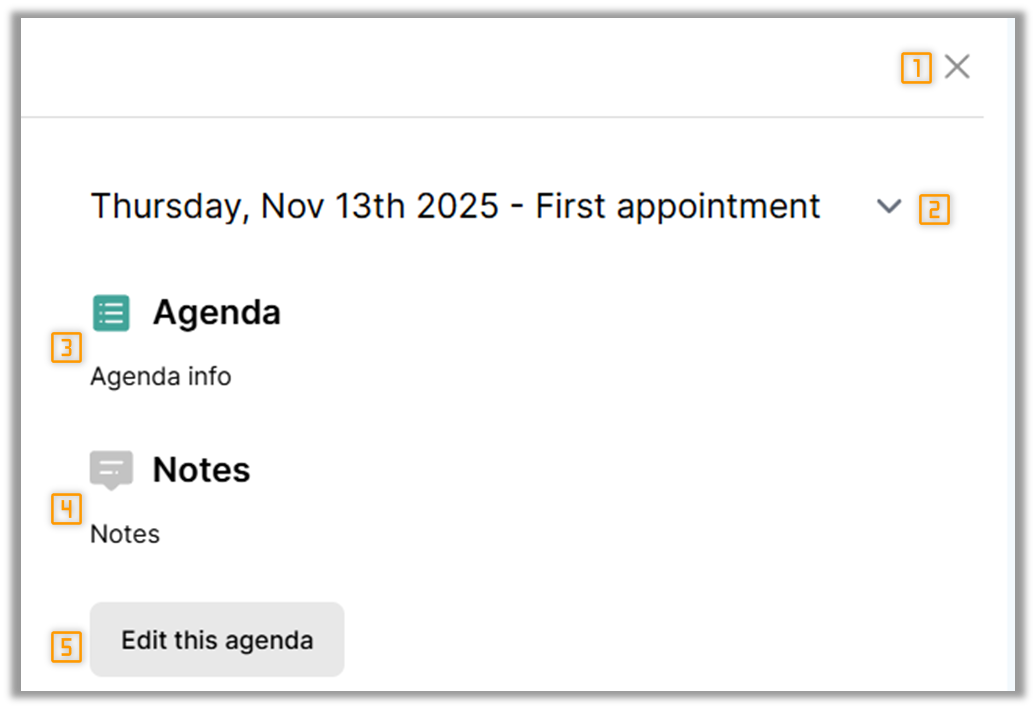Click the orange marker number 3
The width and height of the screenshot is (1036, 709).
pos(66,349)
